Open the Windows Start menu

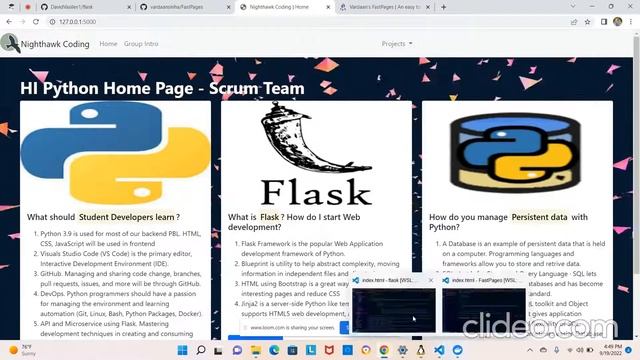[182, 350]
